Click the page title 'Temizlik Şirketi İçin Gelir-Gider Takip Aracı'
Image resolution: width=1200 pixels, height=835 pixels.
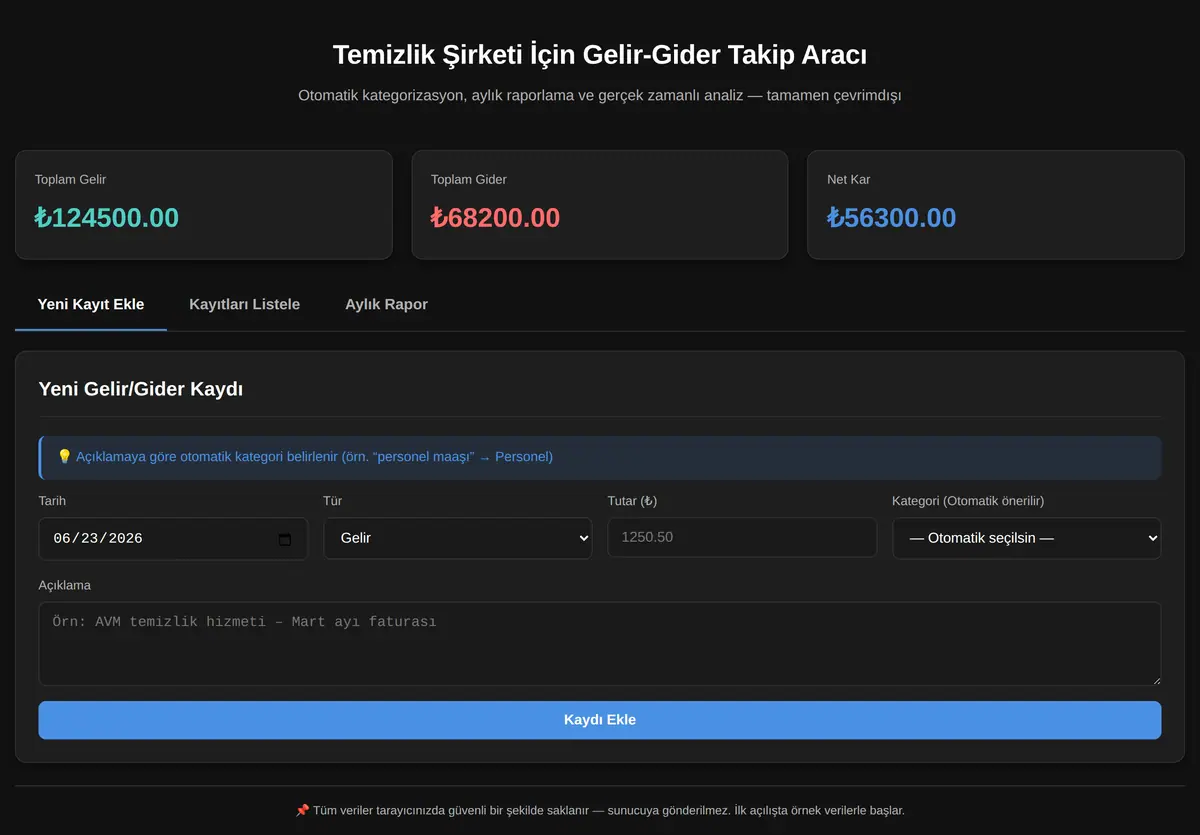tap(600, 54)
